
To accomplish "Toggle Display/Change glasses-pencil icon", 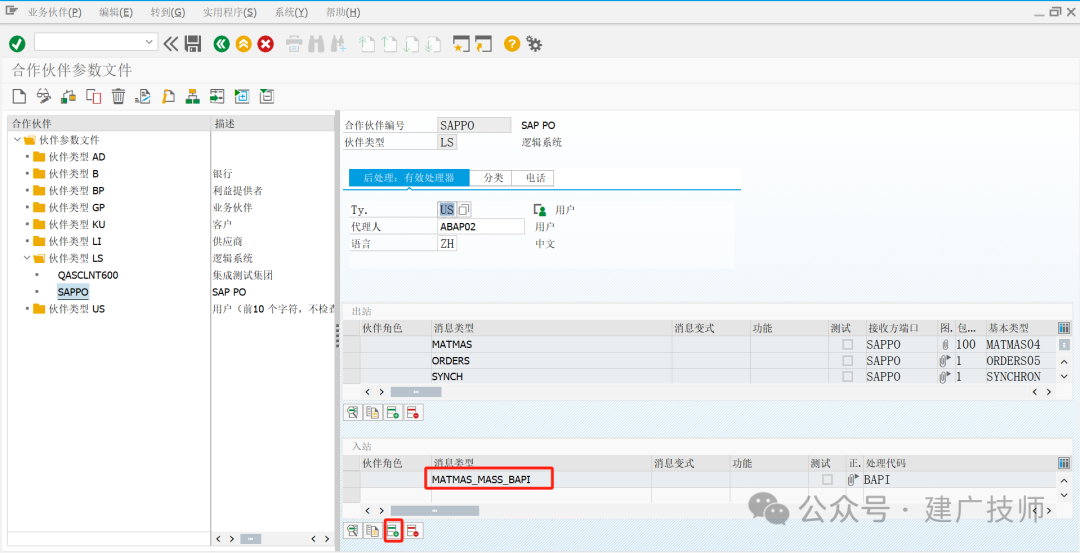I will point(43,96).
